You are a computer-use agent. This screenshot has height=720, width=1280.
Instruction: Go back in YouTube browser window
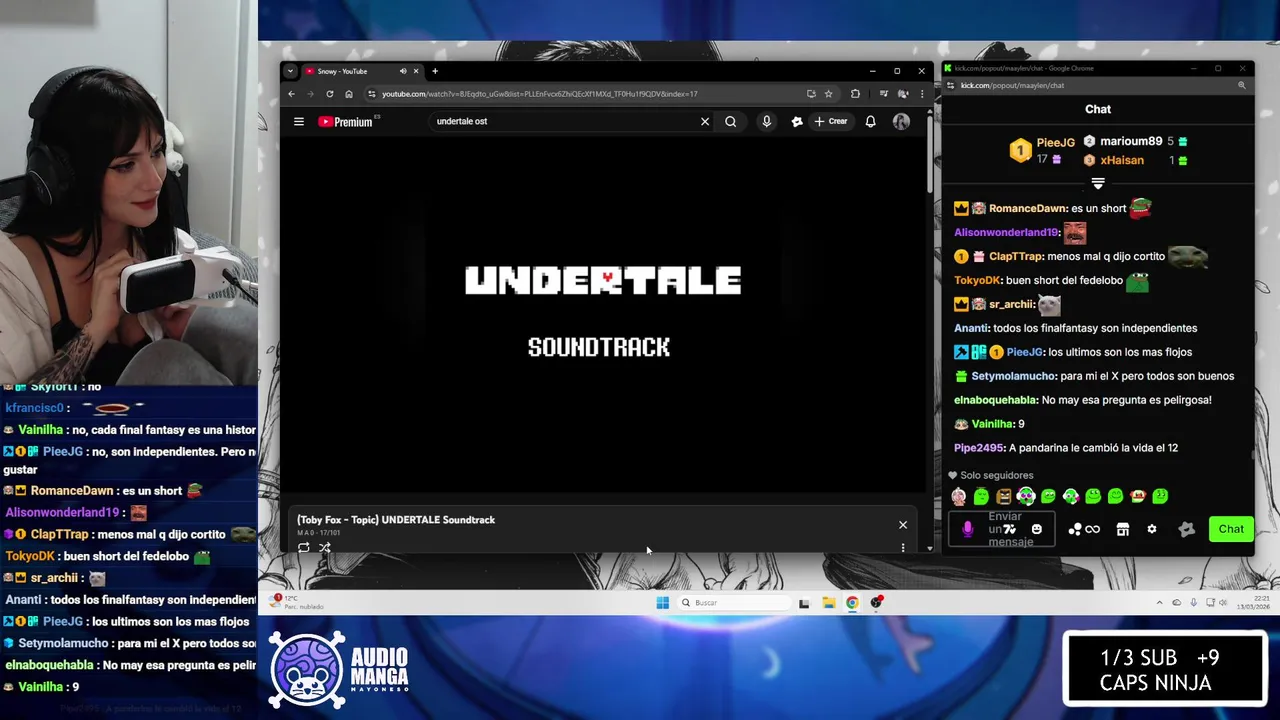(x=291, y=94)
